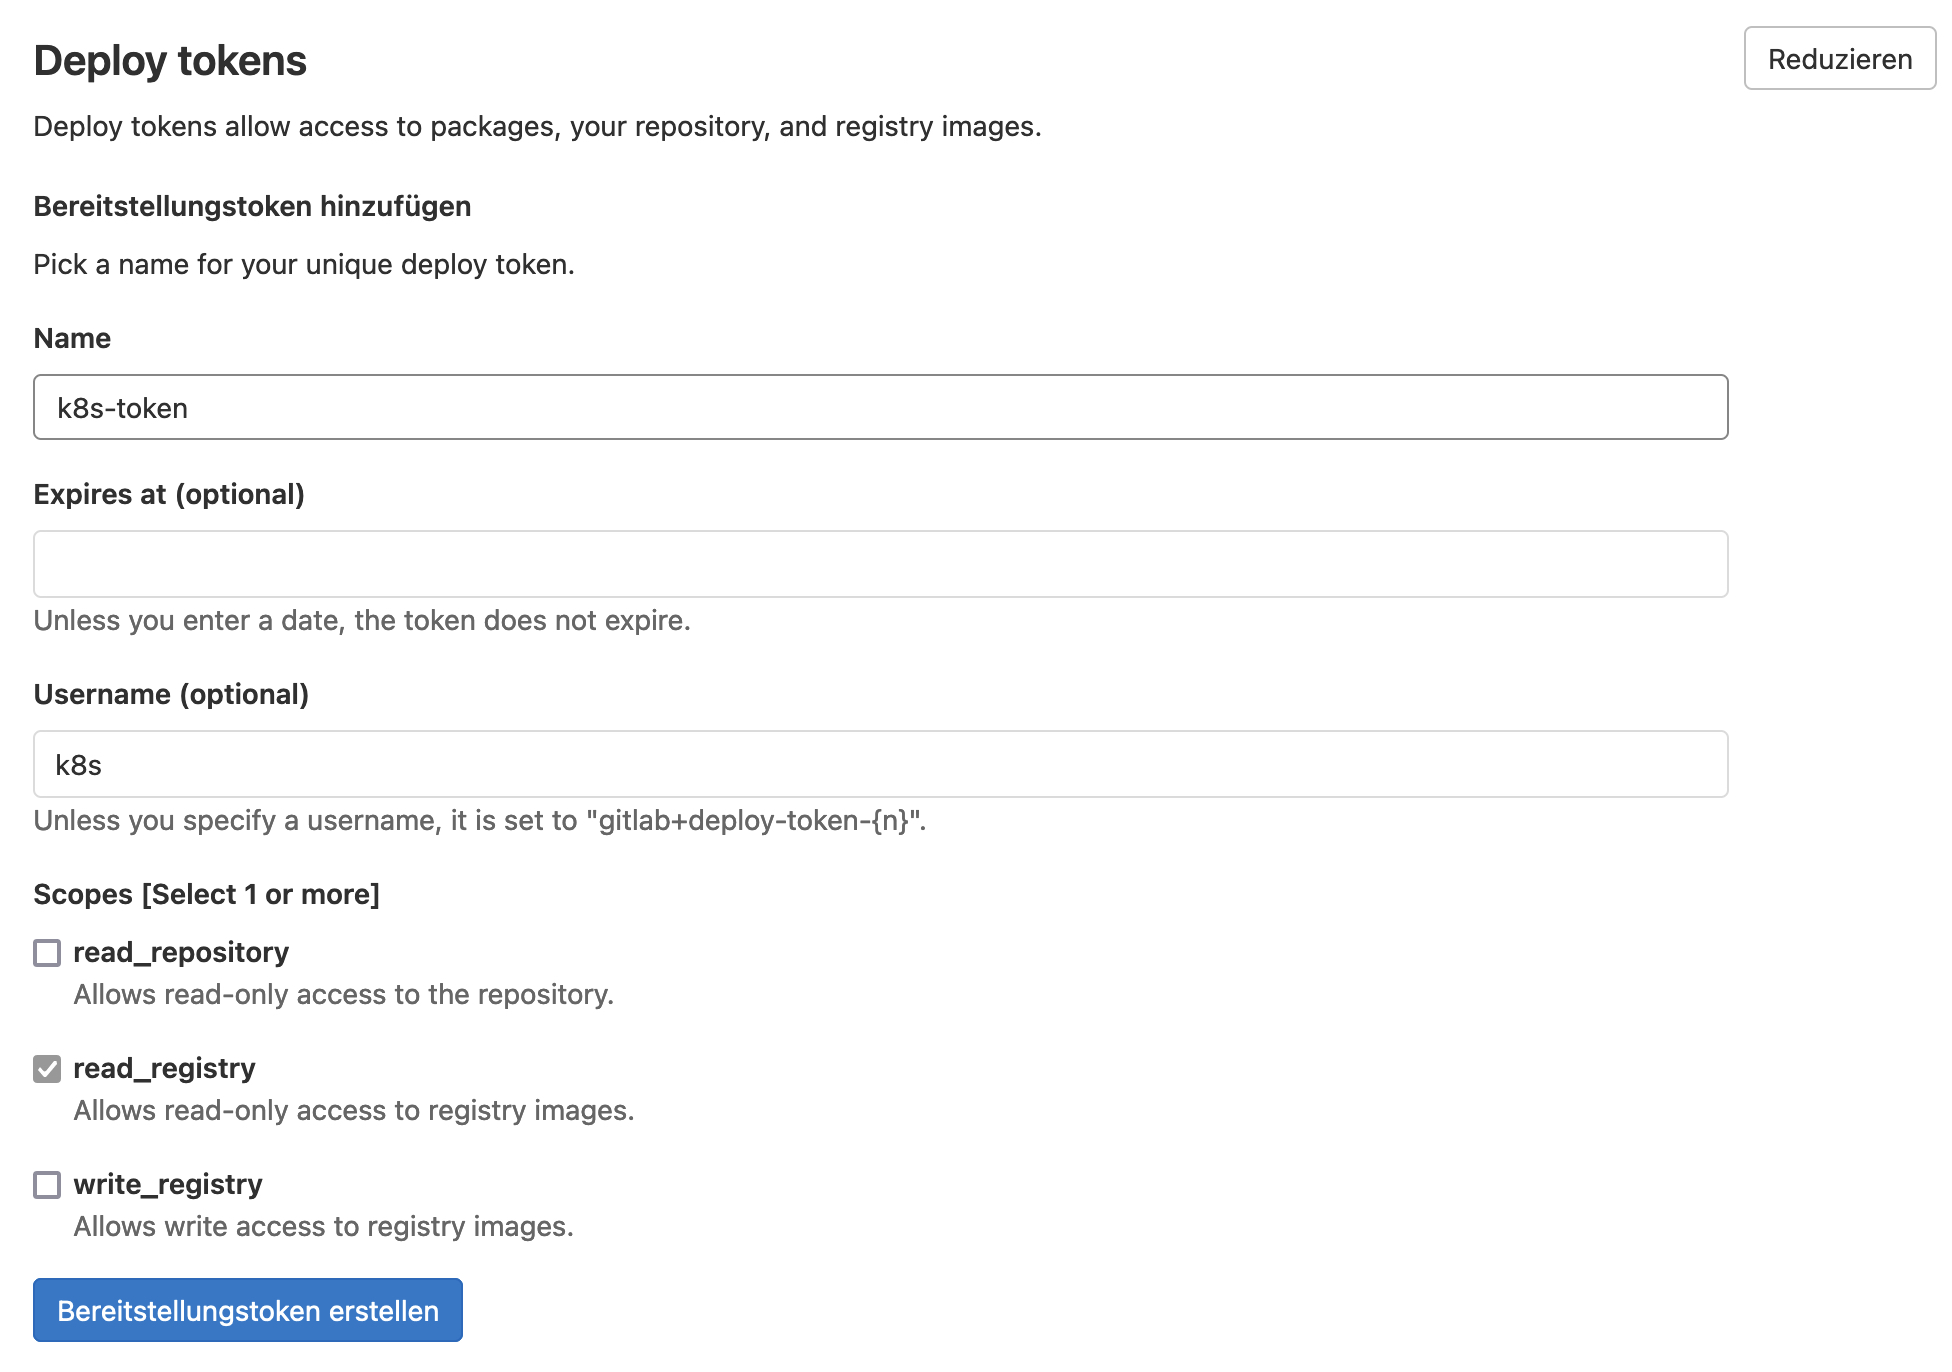Viewport: 1952px width, 1372px height.
Task: Enable the read_repository scope checkbox
Action: [x=47, y=952]
